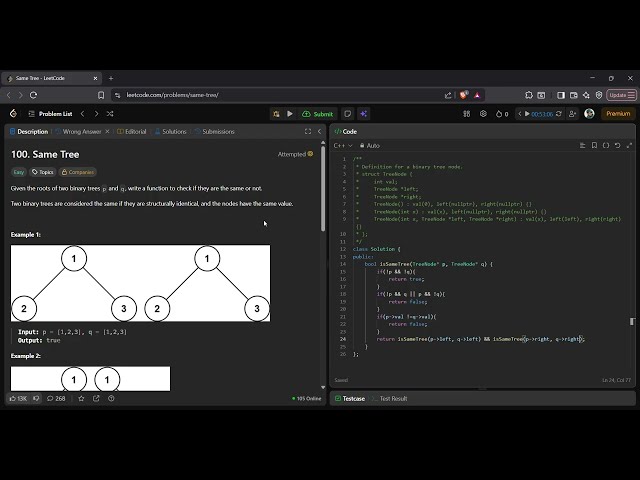Screen dimensions: 640x480
Task: Switch to the Test Result tab
Action: coord(389,398)
